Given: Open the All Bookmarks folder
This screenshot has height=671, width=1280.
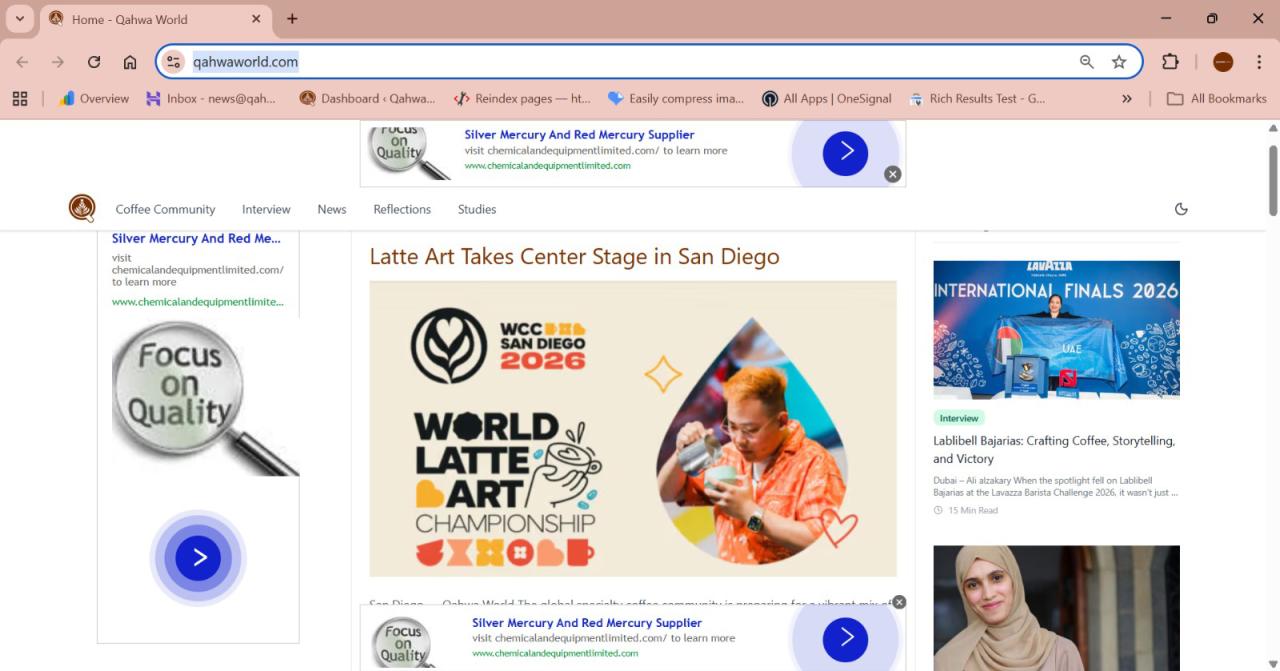Looking at the screenshot, I should point(1216,98).
